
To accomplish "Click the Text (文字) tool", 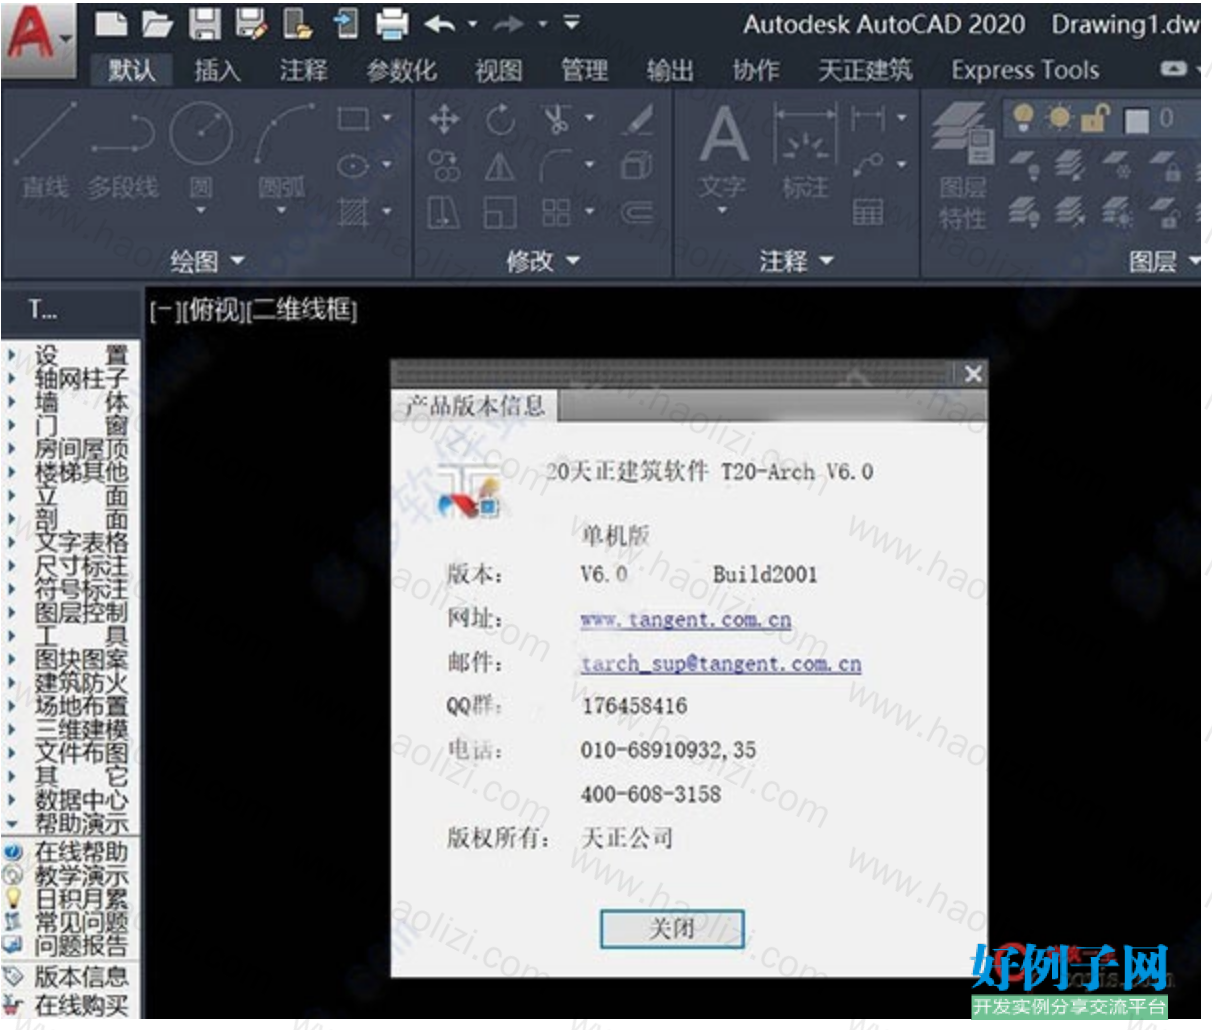I will [x=723, y=150].
